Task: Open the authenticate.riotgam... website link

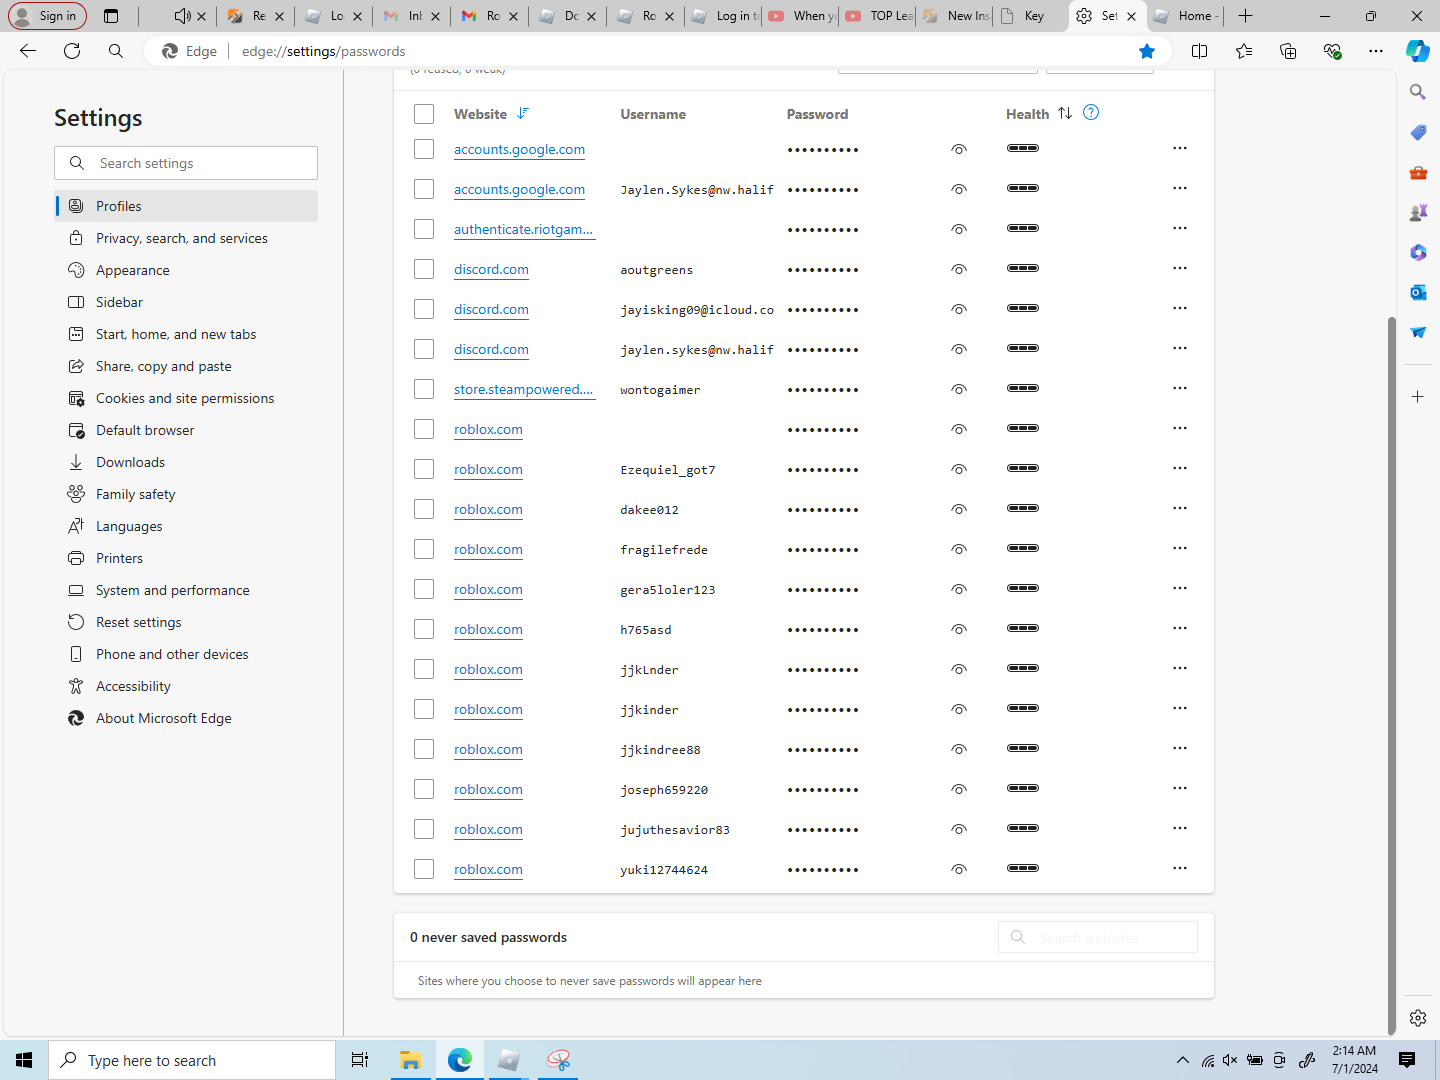Action: coord(524,229)
